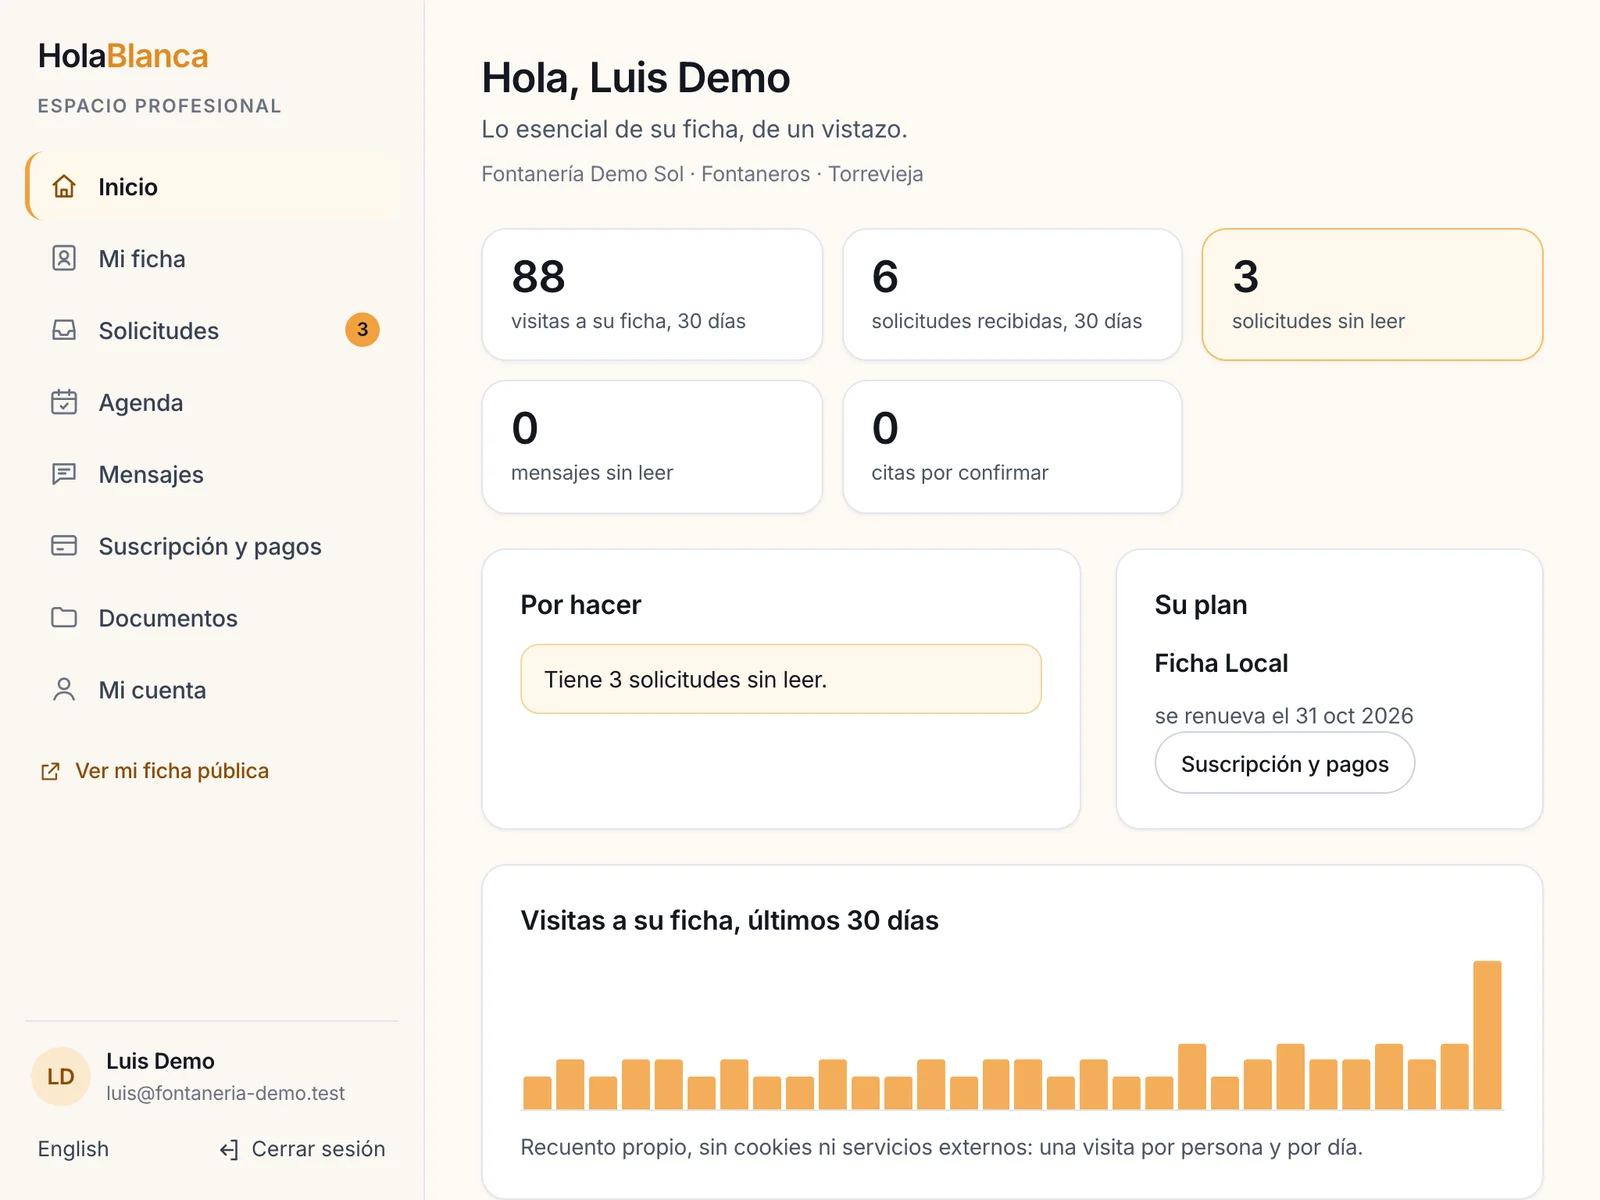Click the Ver mi ficha pública link

155,771
